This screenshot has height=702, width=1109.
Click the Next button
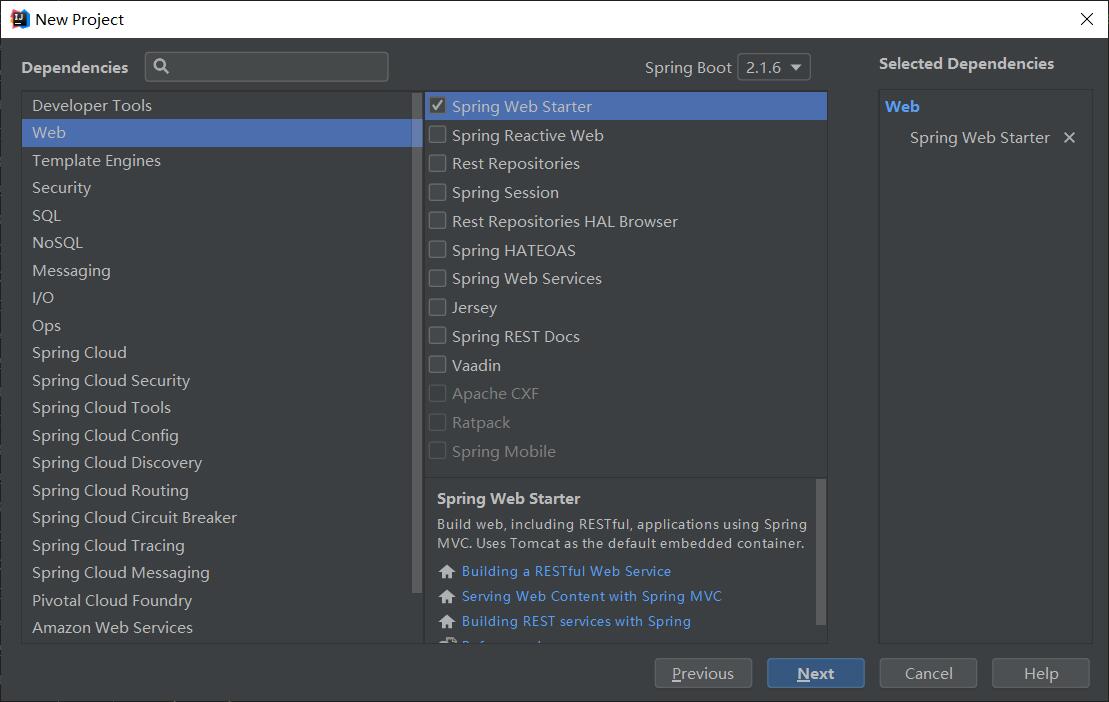[x=815, y=673]
